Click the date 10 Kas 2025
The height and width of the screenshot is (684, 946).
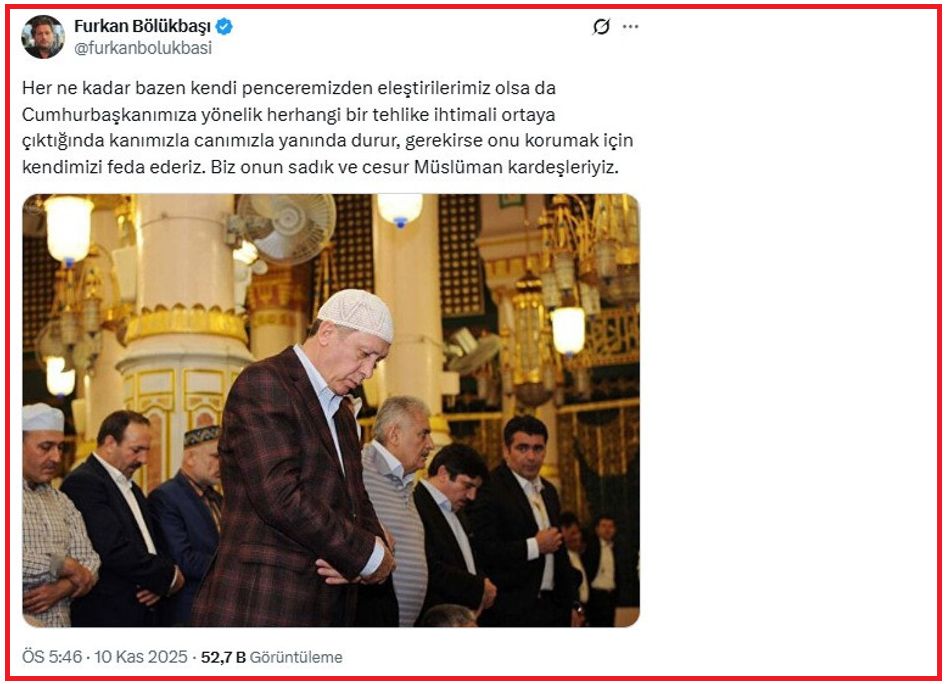pos(141,657)
